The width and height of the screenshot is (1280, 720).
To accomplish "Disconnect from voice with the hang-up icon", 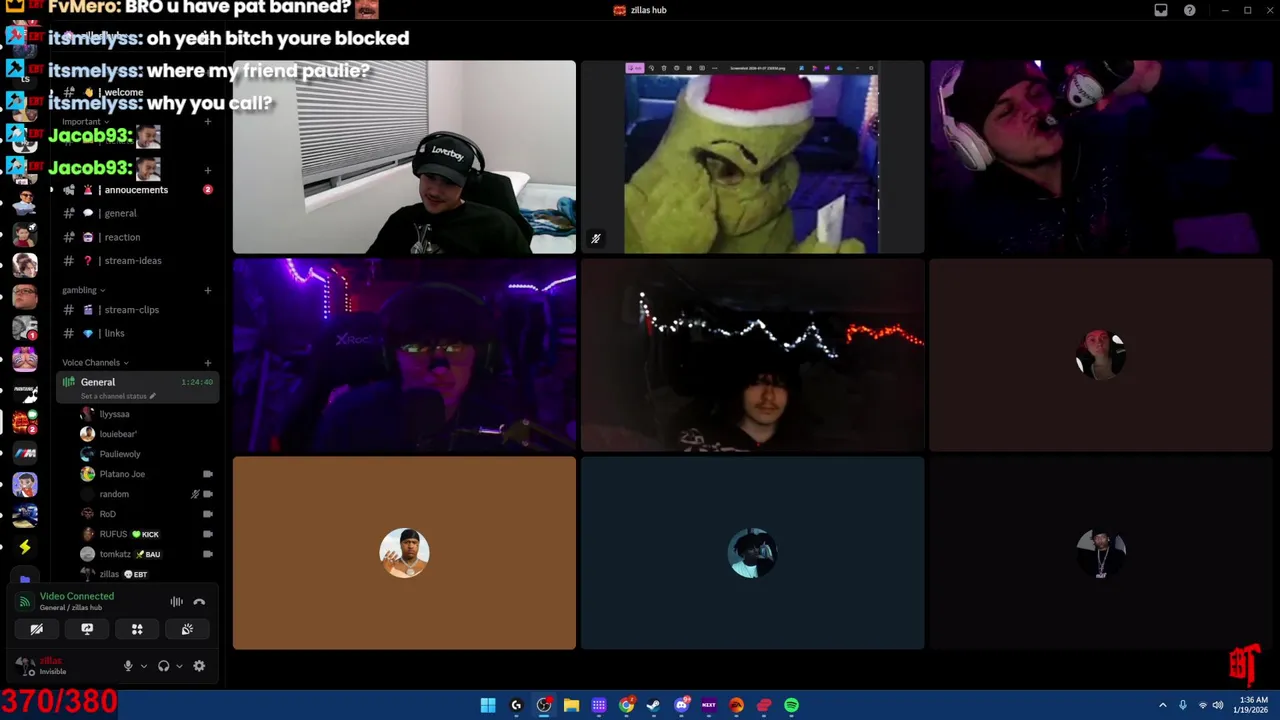I will click(x=199, y=602).
